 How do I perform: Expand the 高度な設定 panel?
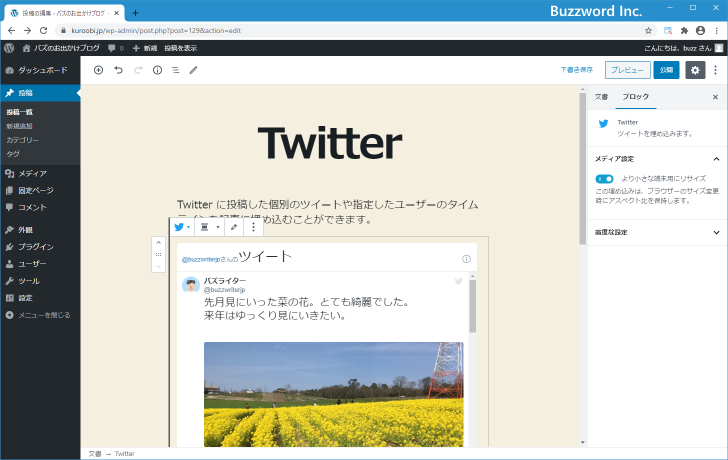657,232
